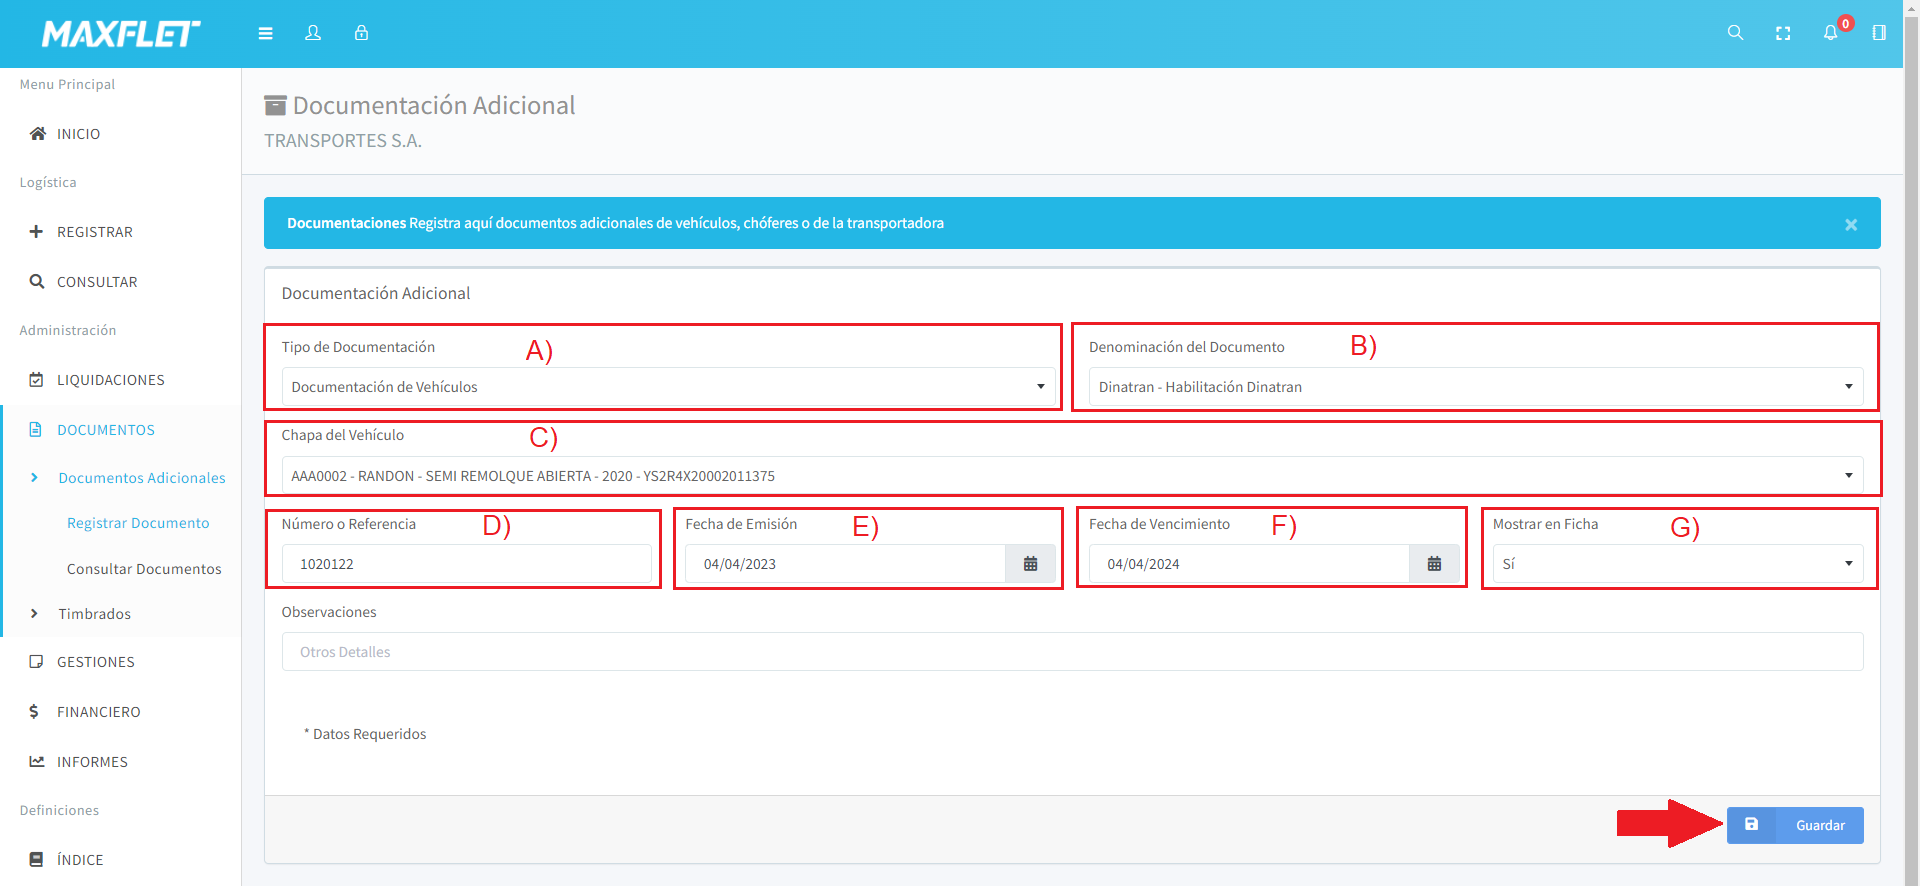The image size is (1920, 886).
Task: Click the padlock icon in top bar
Action: [361, 33]
